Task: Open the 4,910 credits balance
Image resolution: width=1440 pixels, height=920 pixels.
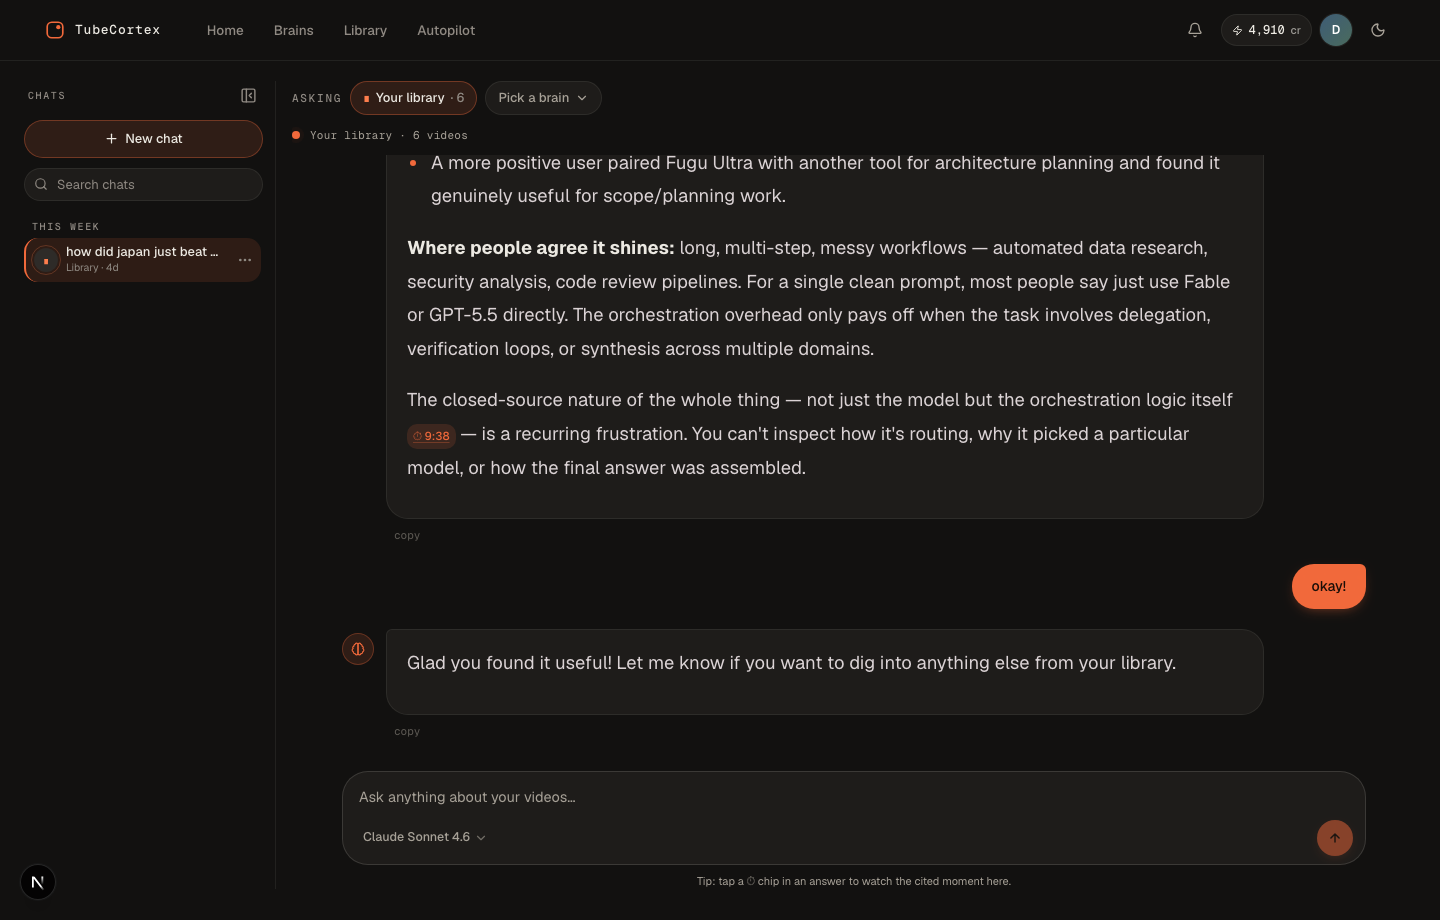Action: (x=1266, y=30)
